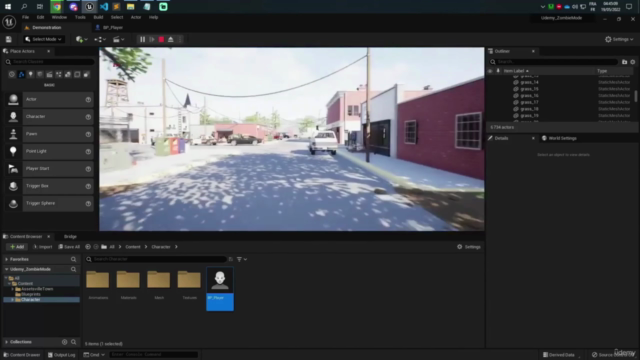Open the add content quick dropdown

click(82, 40)
